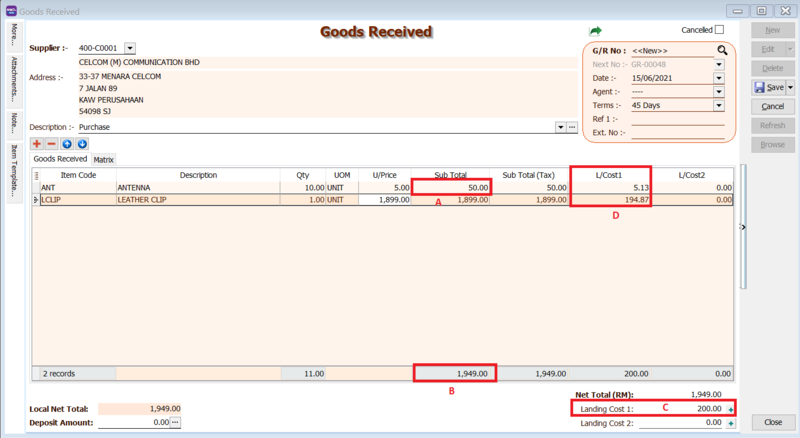Click the Ref 1 input field

click(676, 119)
